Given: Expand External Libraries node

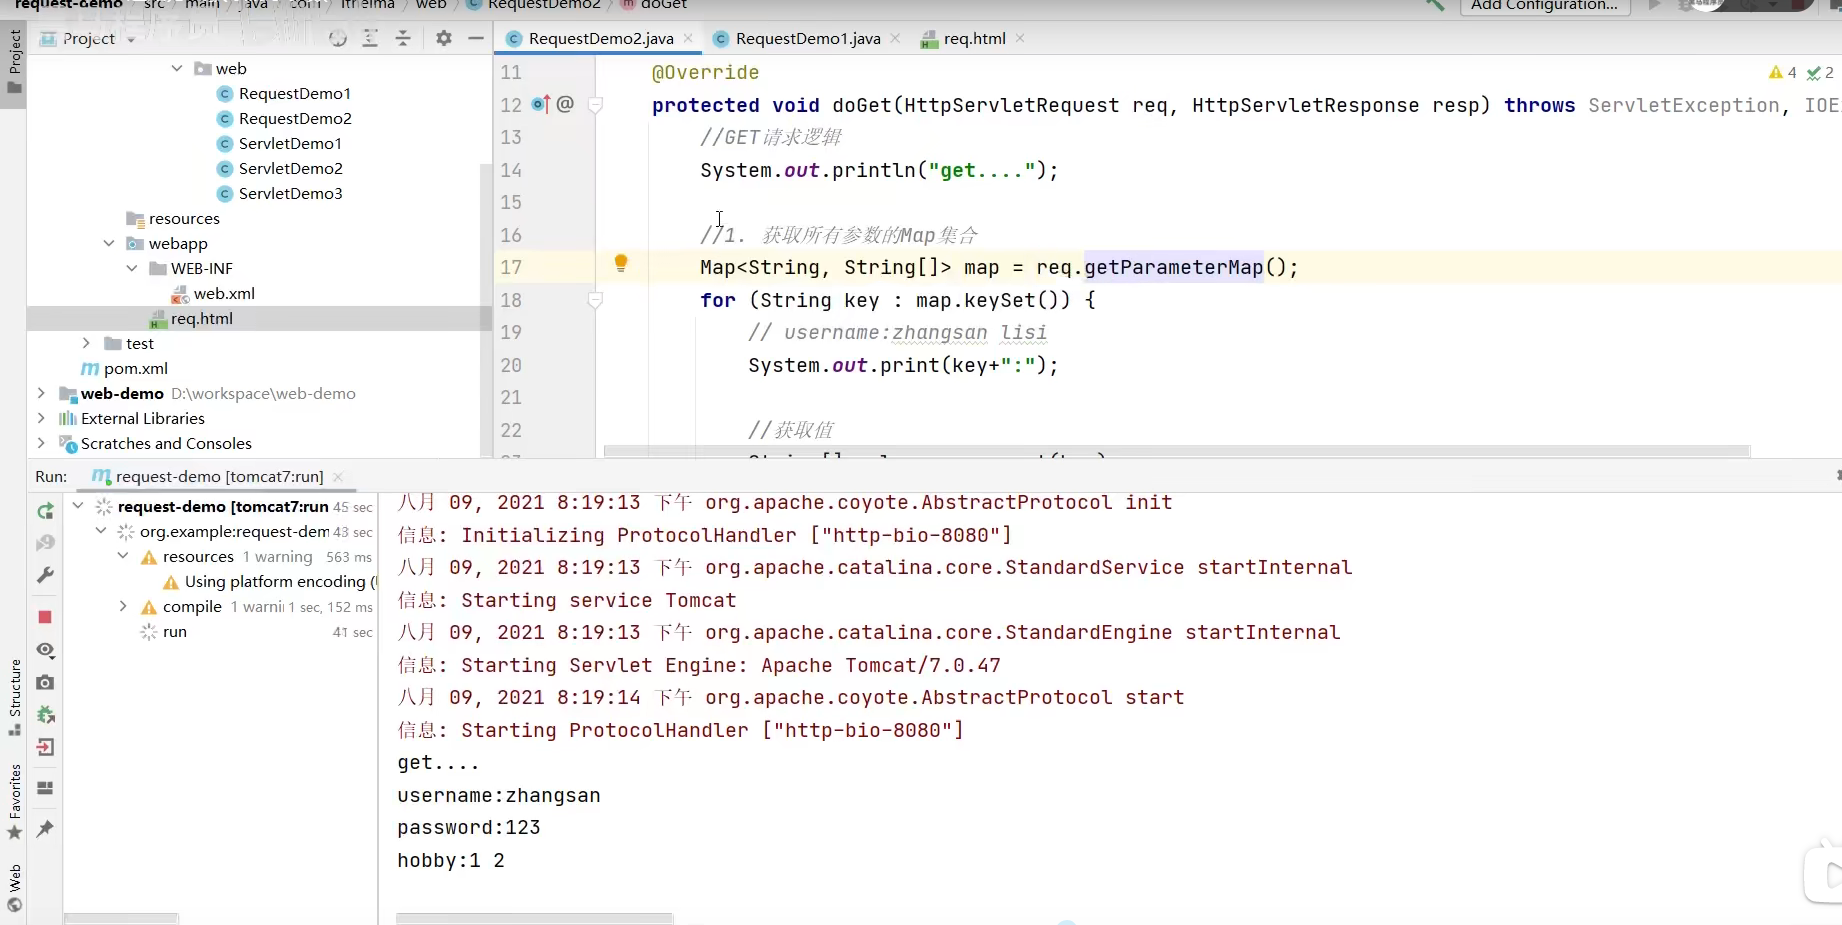Looking at the screenshot, I should [40, 418].
